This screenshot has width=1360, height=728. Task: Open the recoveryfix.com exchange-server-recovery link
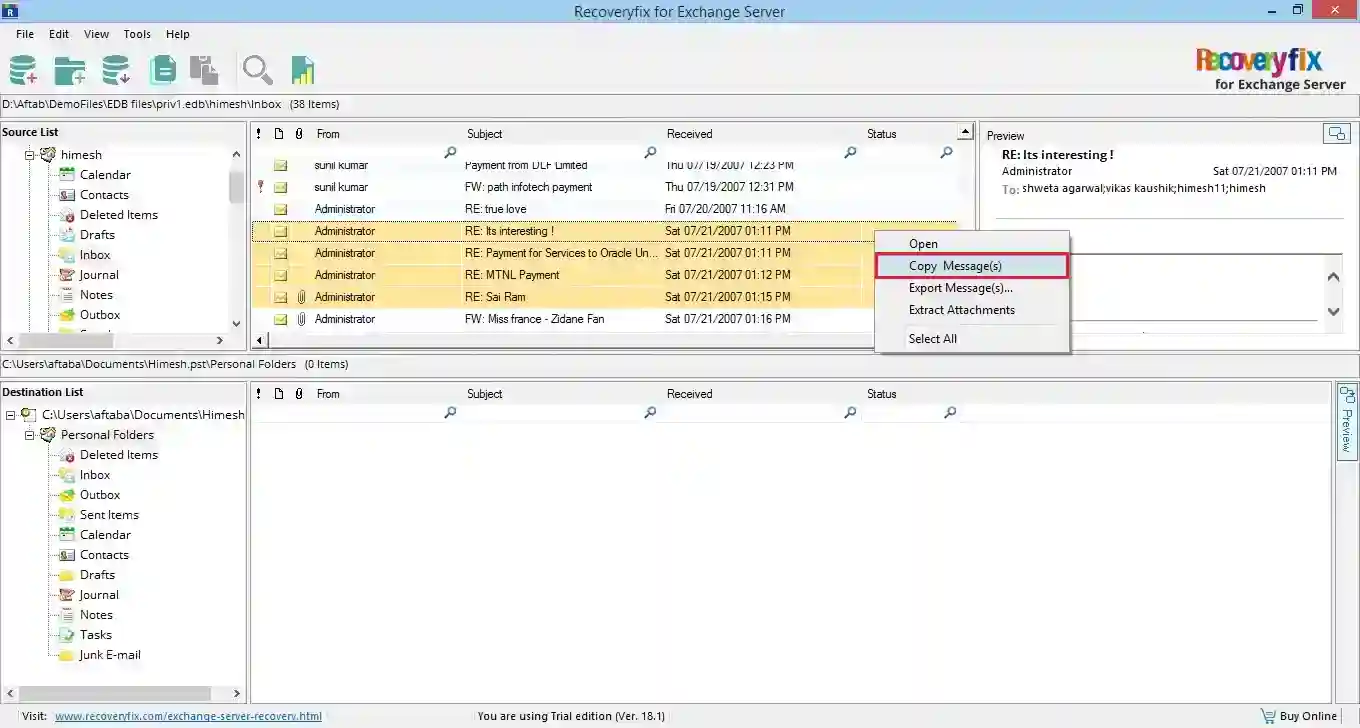tap(188, 716)
